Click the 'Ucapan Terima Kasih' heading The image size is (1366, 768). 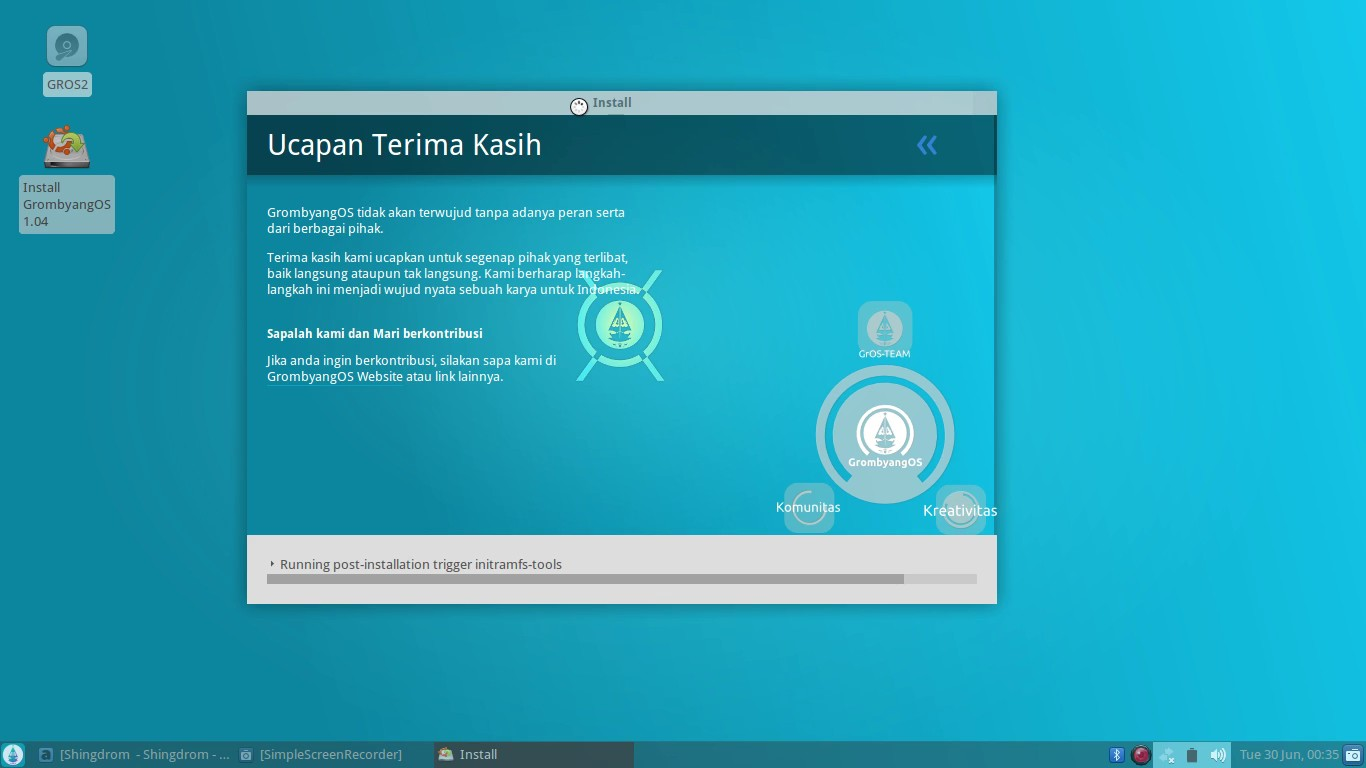point(404,145)
